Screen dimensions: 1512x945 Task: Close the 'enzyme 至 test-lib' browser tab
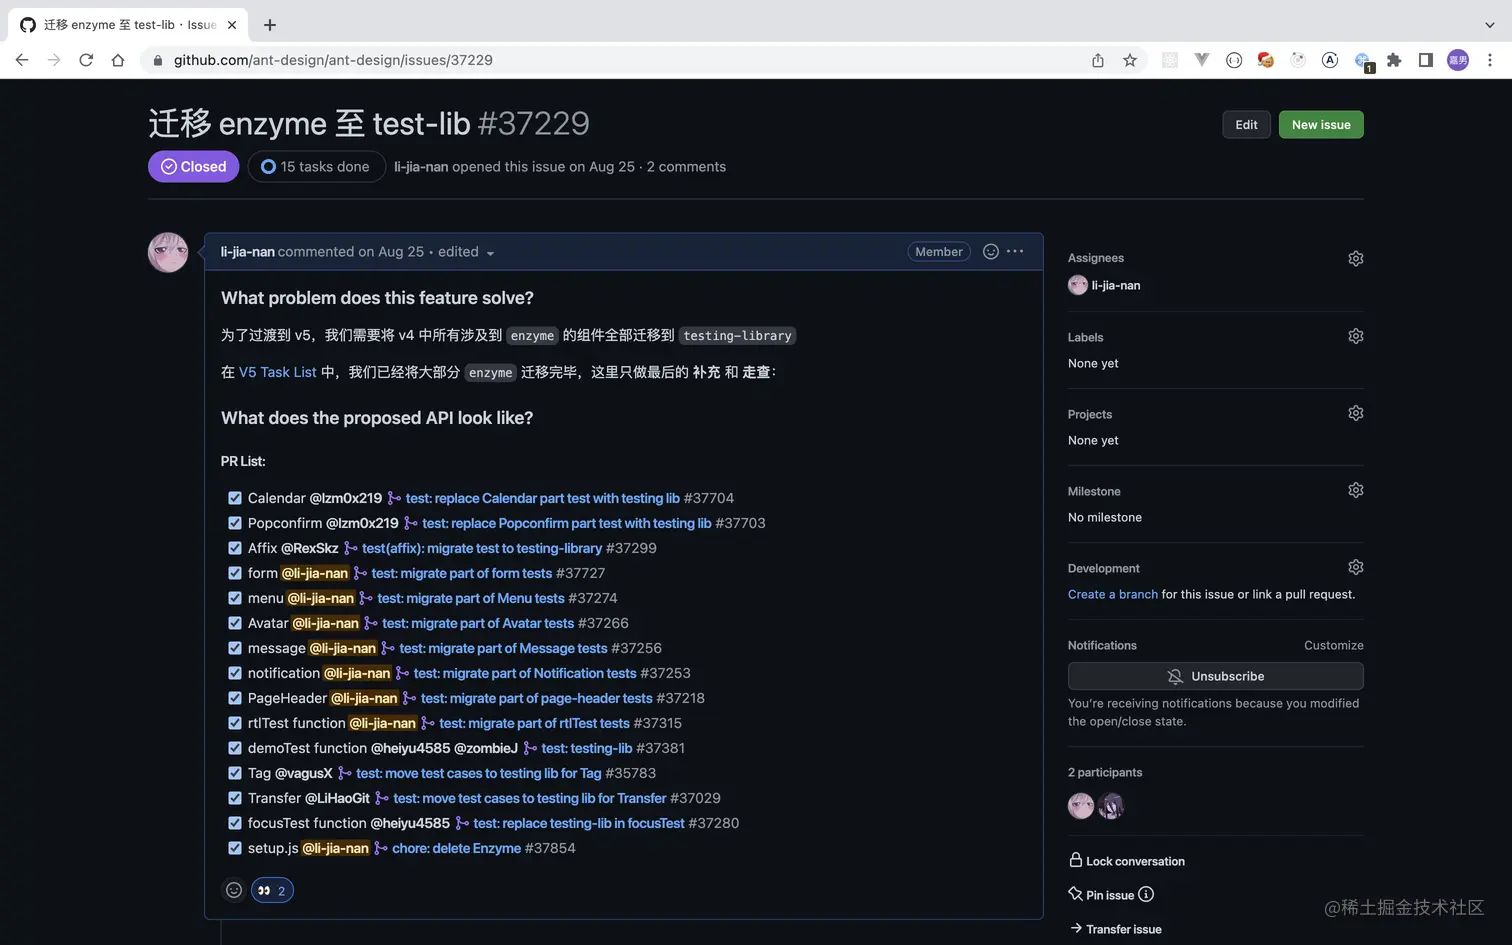[x=232, y=25]
